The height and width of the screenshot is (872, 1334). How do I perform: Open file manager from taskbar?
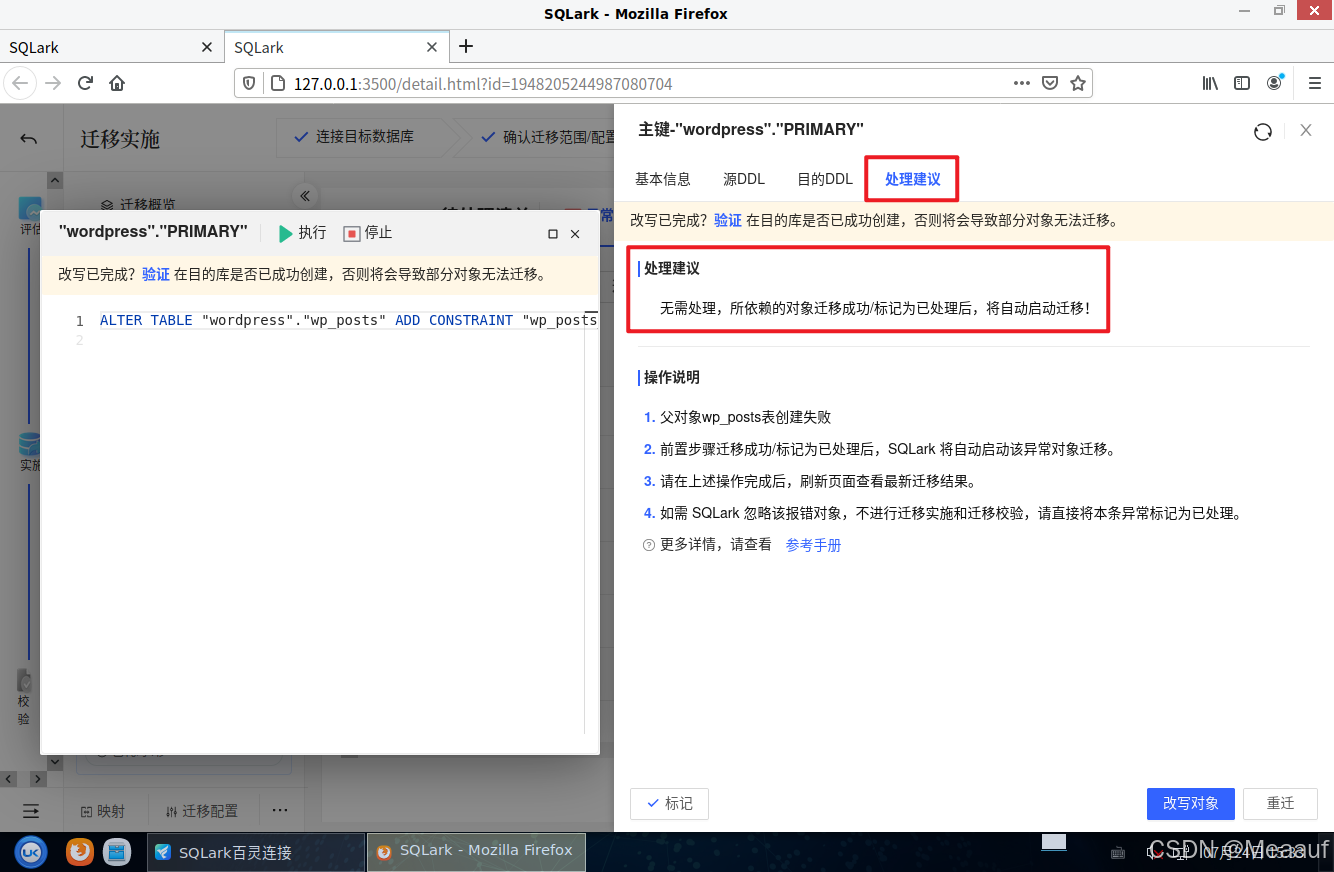[117, 852]
